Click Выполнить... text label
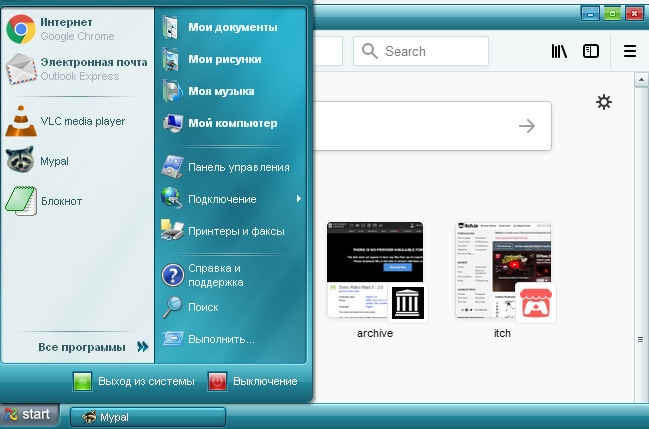This screenshot has height=429, width=649. coord(221,339)
